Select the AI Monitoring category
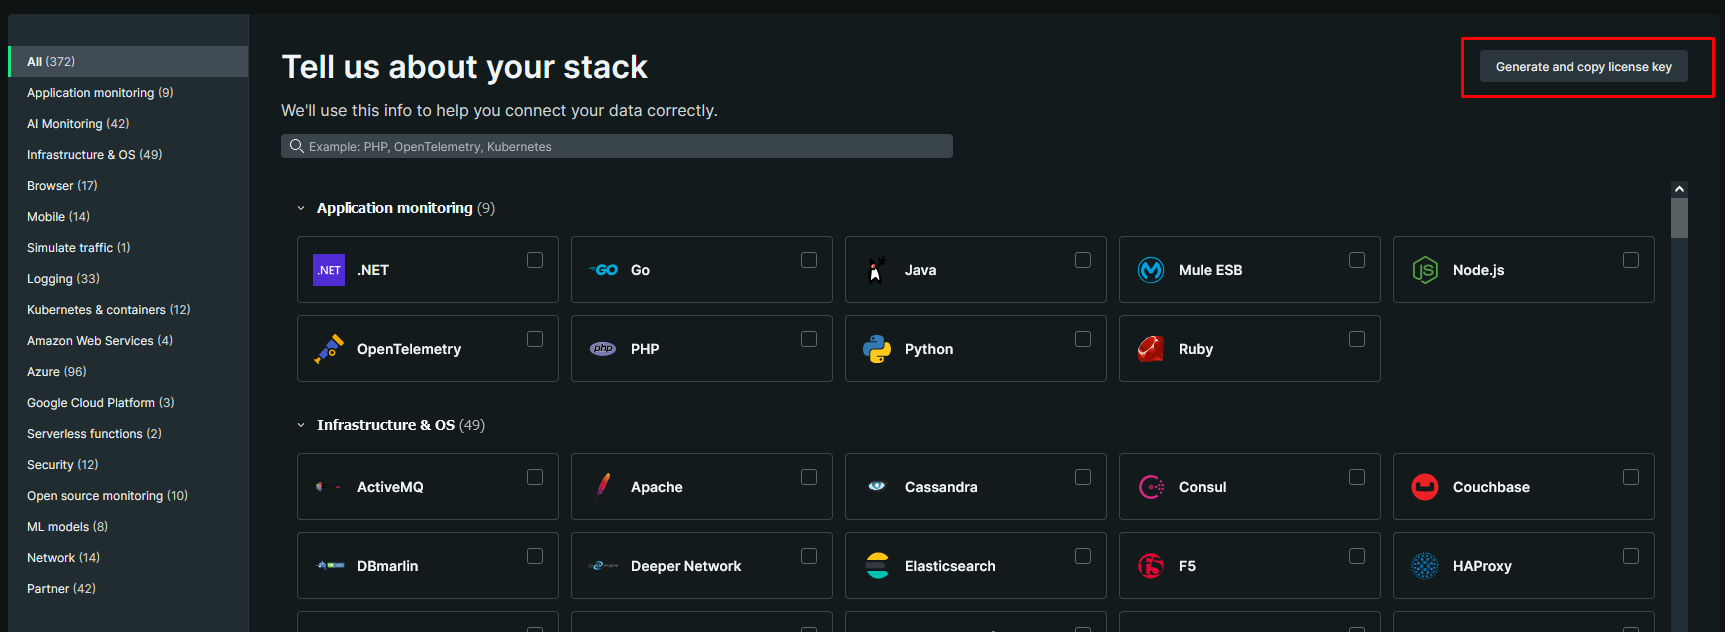Image resolution: width=1725 pixels, height=632 pixels. [78, 124]
